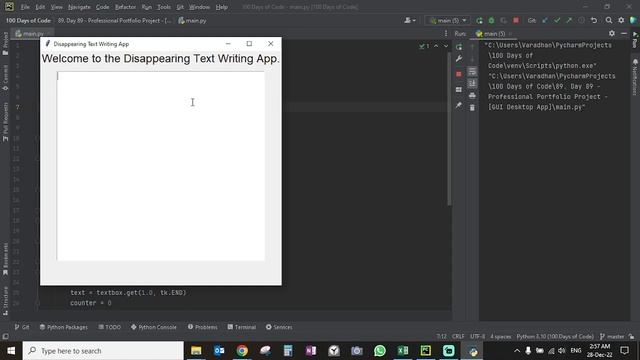Image resolution: width=640 pixels, height=360 pixels.
Task: Open IDE settings gear in top toolbar
Action: point(621,20)
